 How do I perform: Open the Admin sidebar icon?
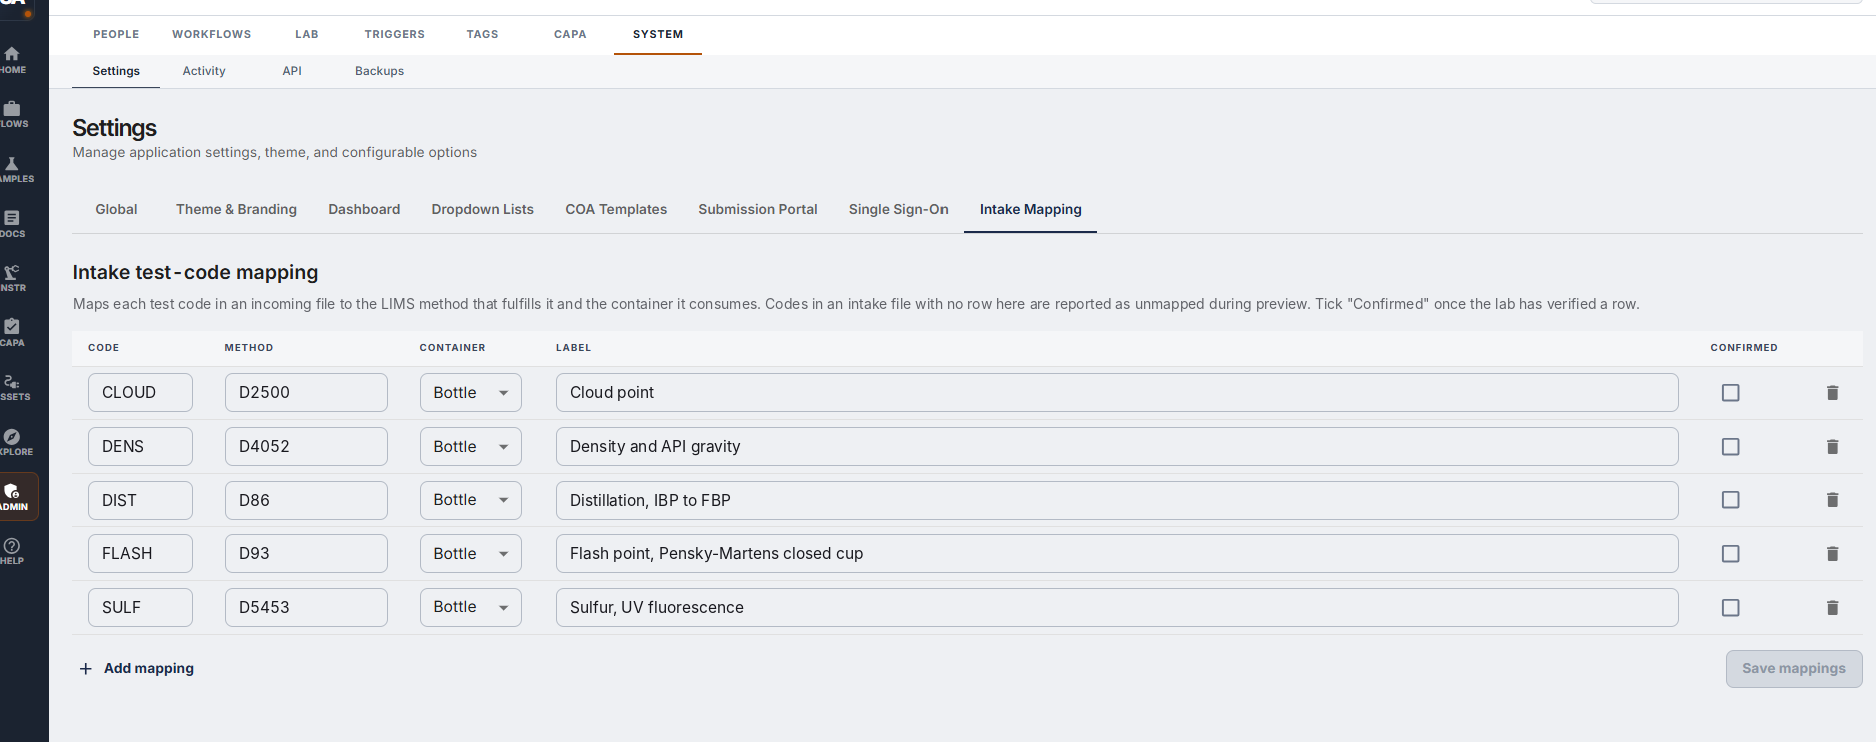pyautogui.click(x=13, y=497)
